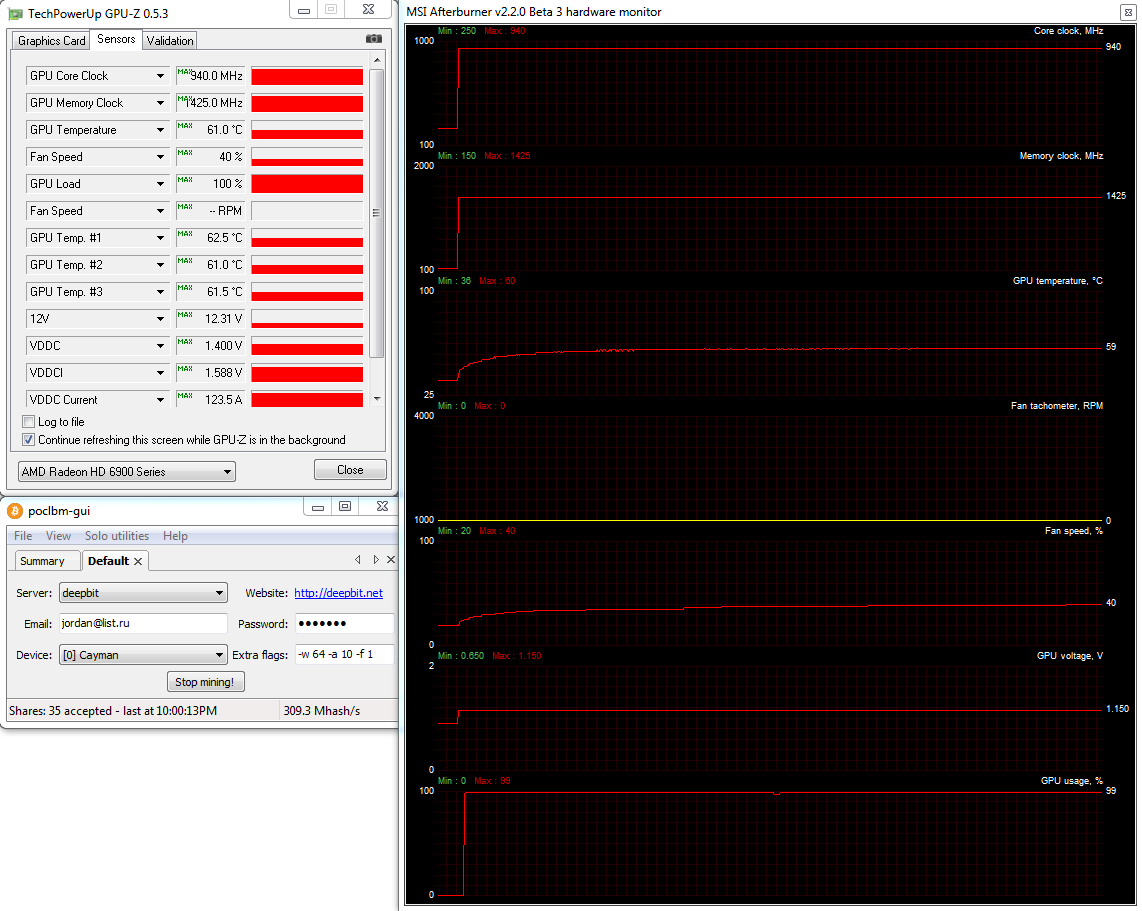The width and height of the screenshot is (1142, 911).
Task: Click the VDDC Current red sensor graph
Action: [307, 400]
